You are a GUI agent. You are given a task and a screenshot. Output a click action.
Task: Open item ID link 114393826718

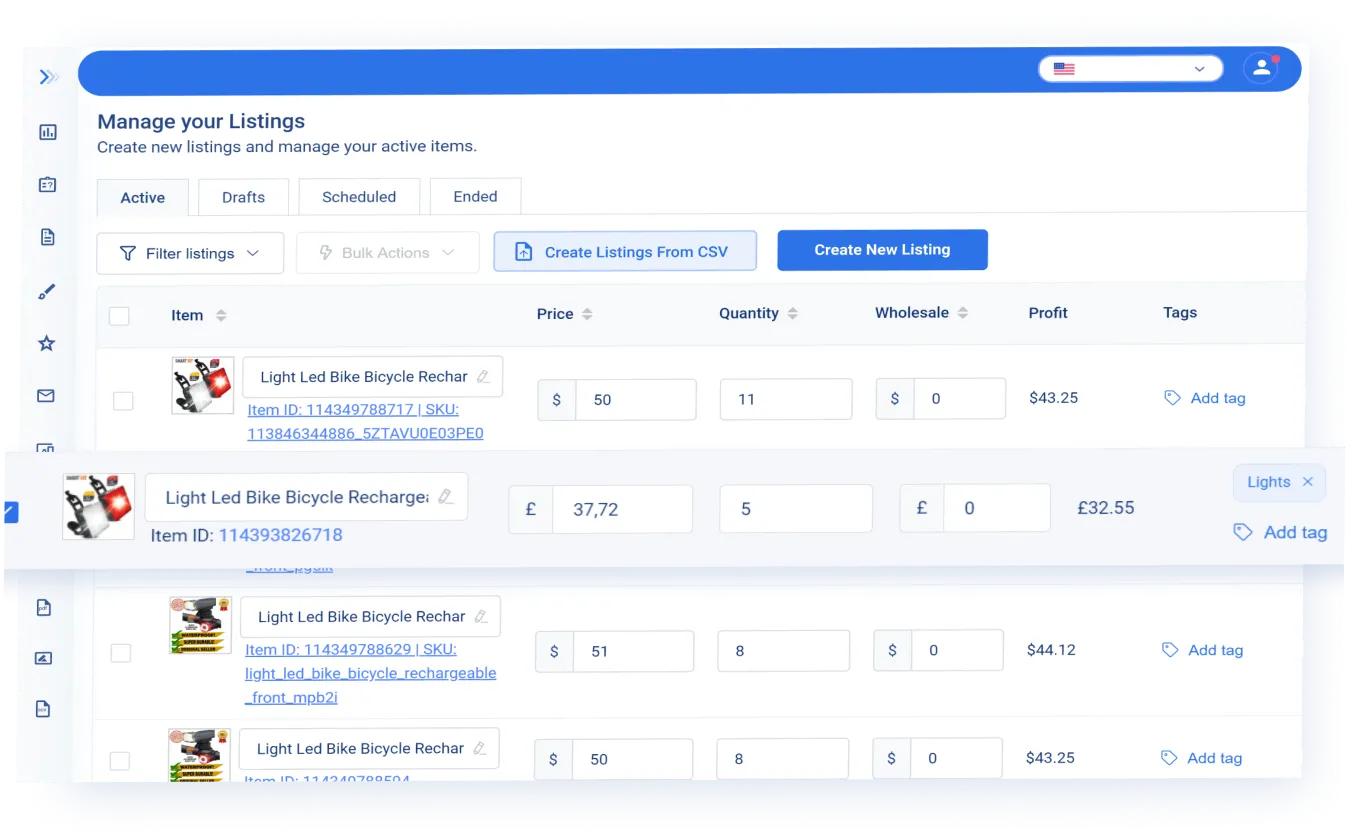click(x=281, y=535)
